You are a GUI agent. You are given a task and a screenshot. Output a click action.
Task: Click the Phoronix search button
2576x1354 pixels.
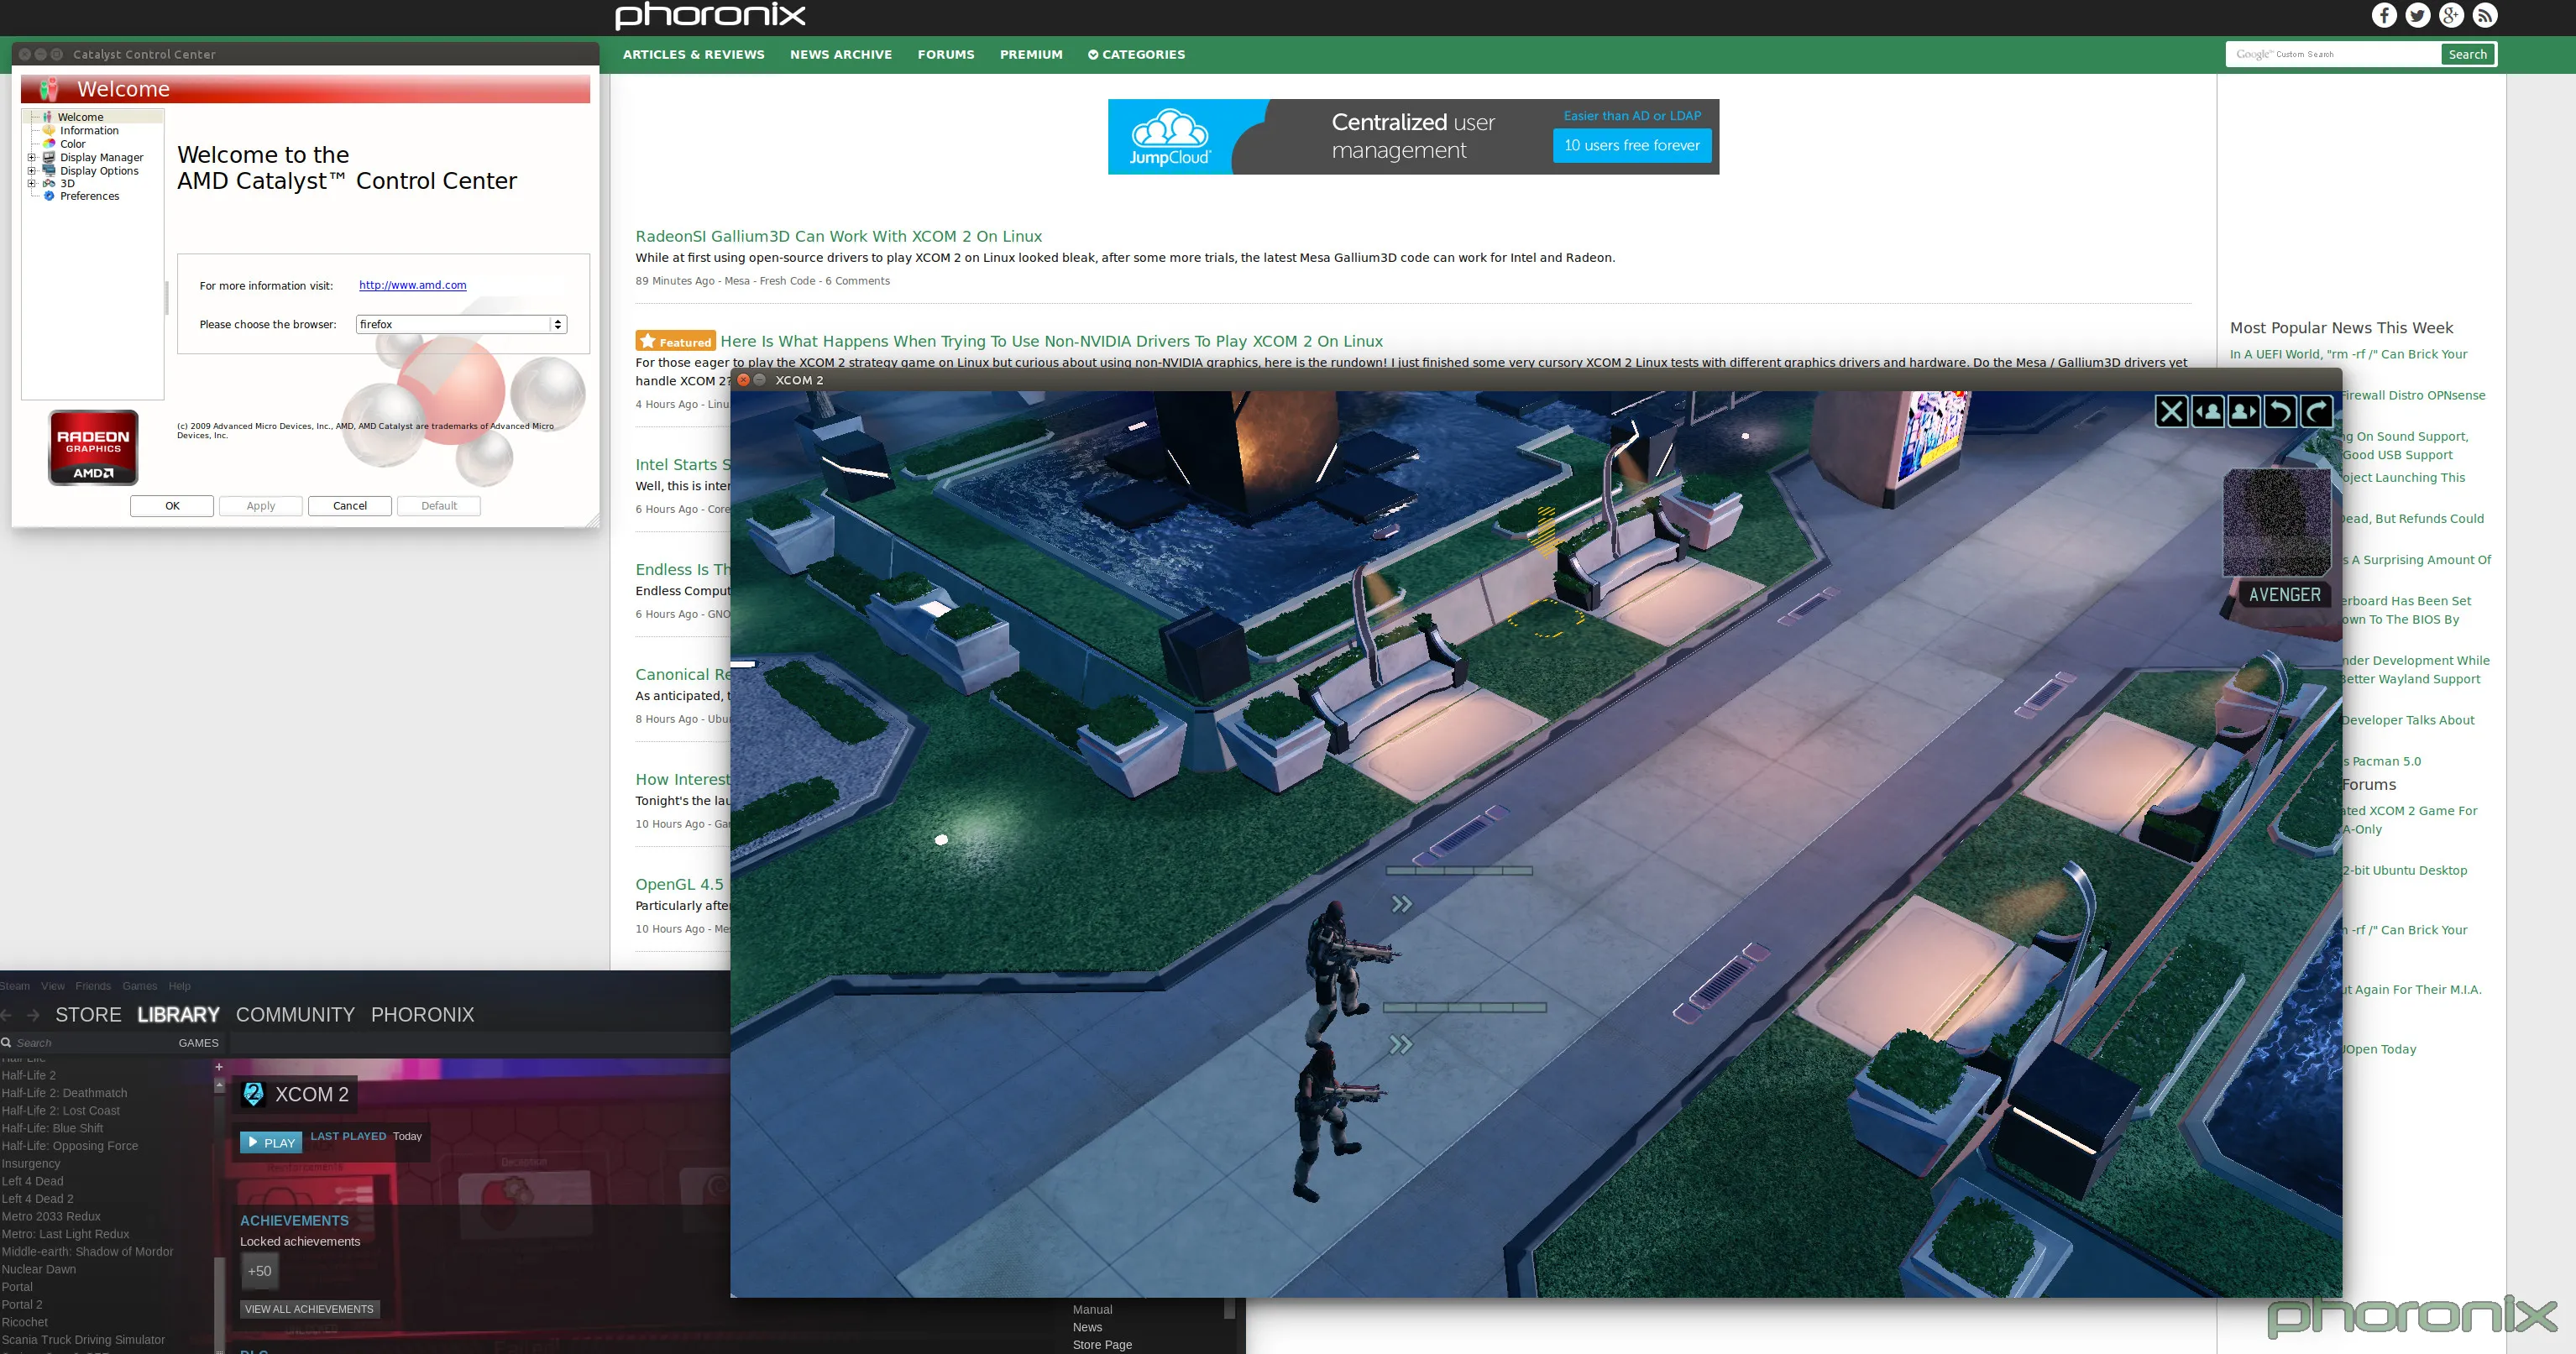pos(2467,55)
